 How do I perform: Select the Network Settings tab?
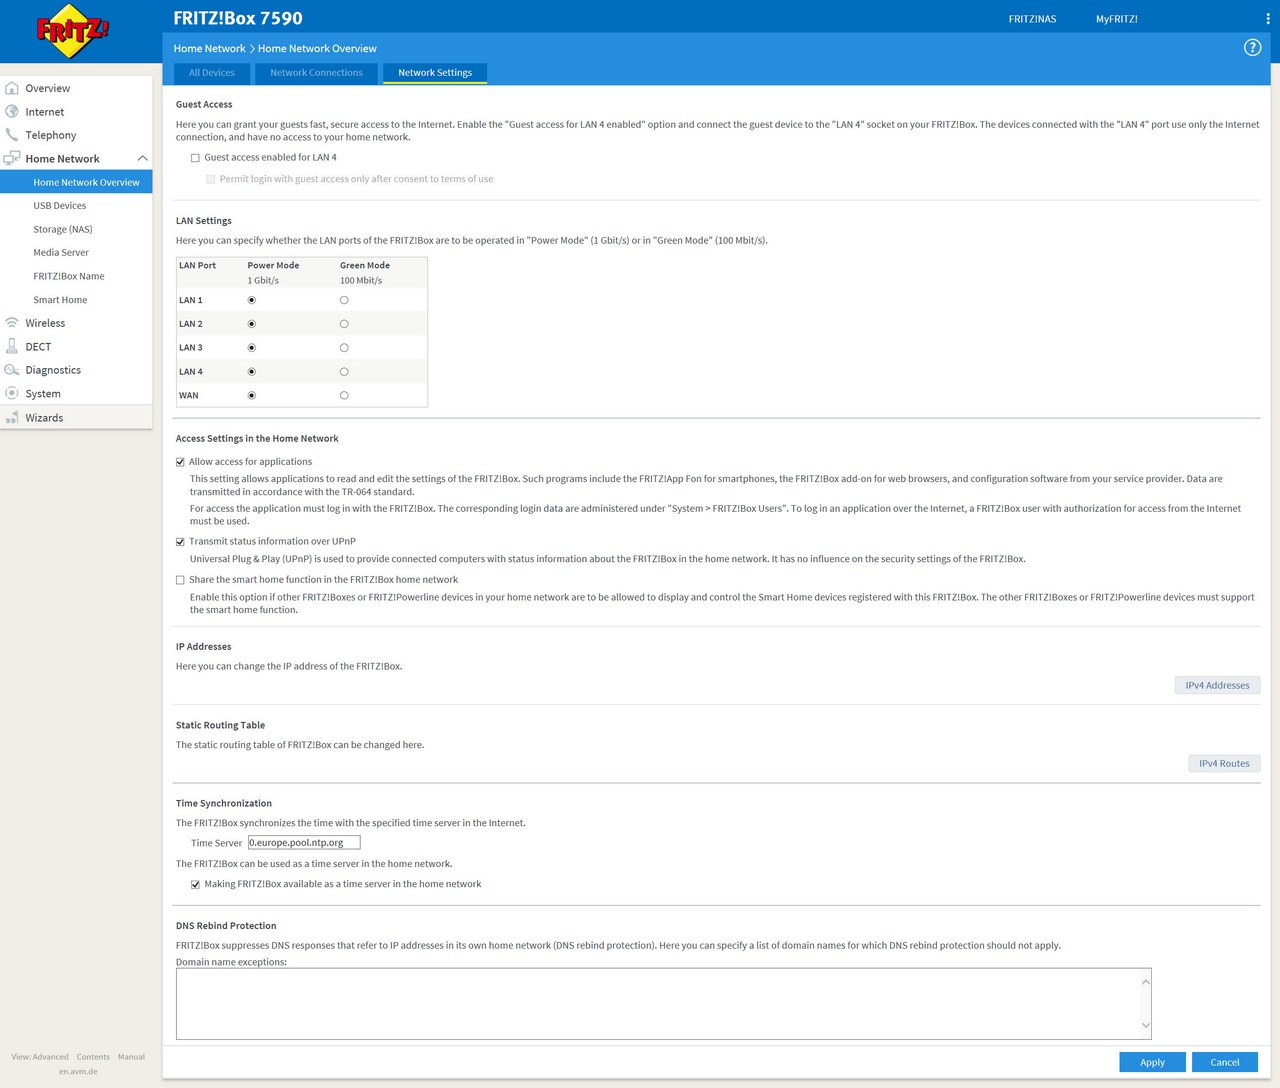coord(435,73)
